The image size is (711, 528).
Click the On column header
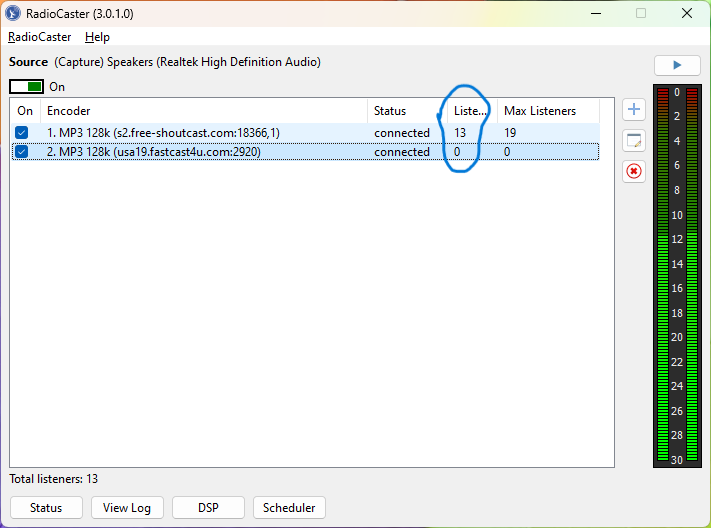tap(25, 111)
